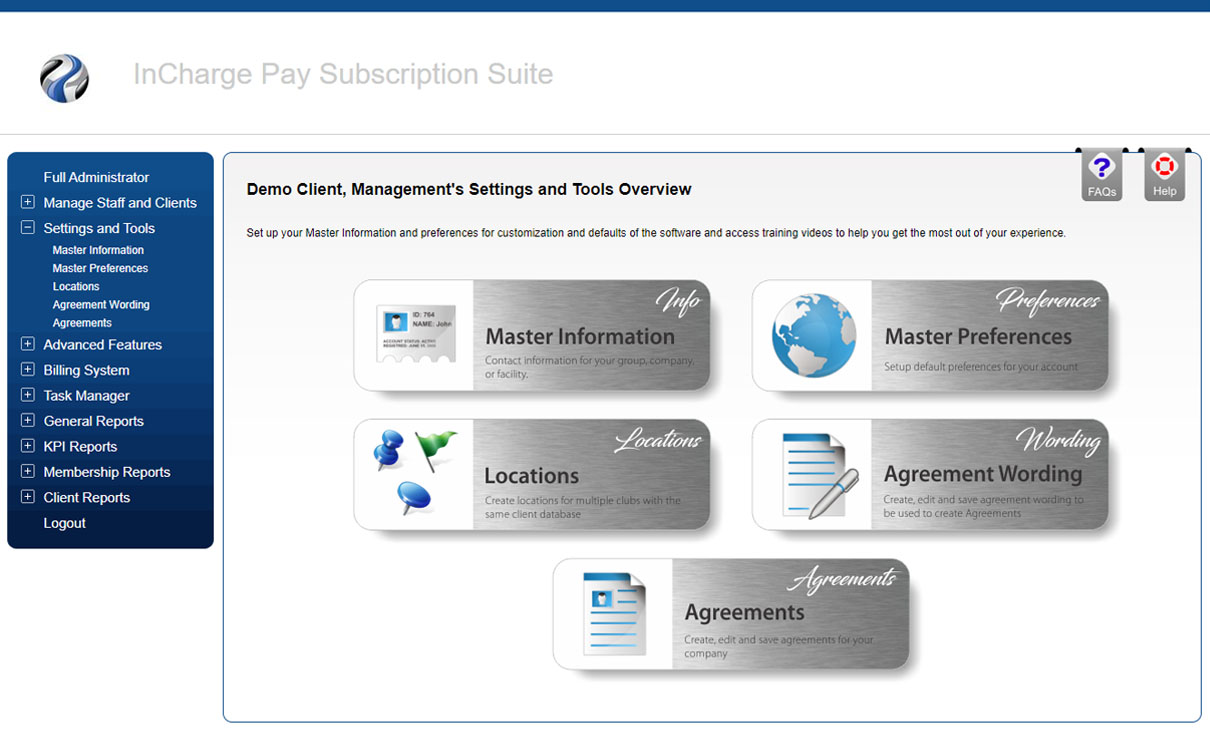Click the Help lifebuoy icon
The height and width of the screenshot is (750, 1210).
pos(1164,175)
